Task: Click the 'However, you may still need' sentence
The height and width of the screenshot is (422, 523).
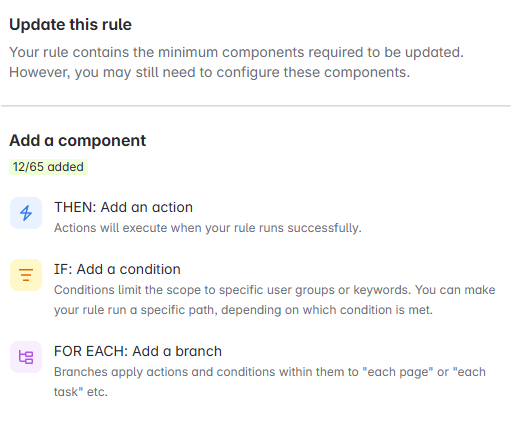Action: tap(209, 72)
